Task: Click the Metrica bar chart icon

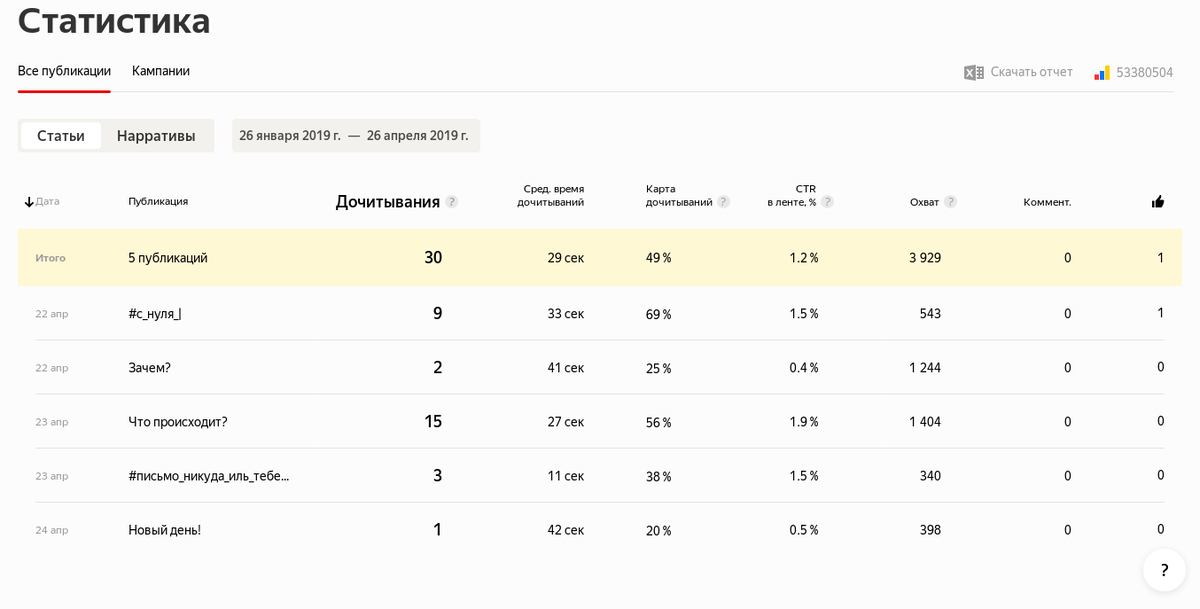Action: pos(1102,73)
